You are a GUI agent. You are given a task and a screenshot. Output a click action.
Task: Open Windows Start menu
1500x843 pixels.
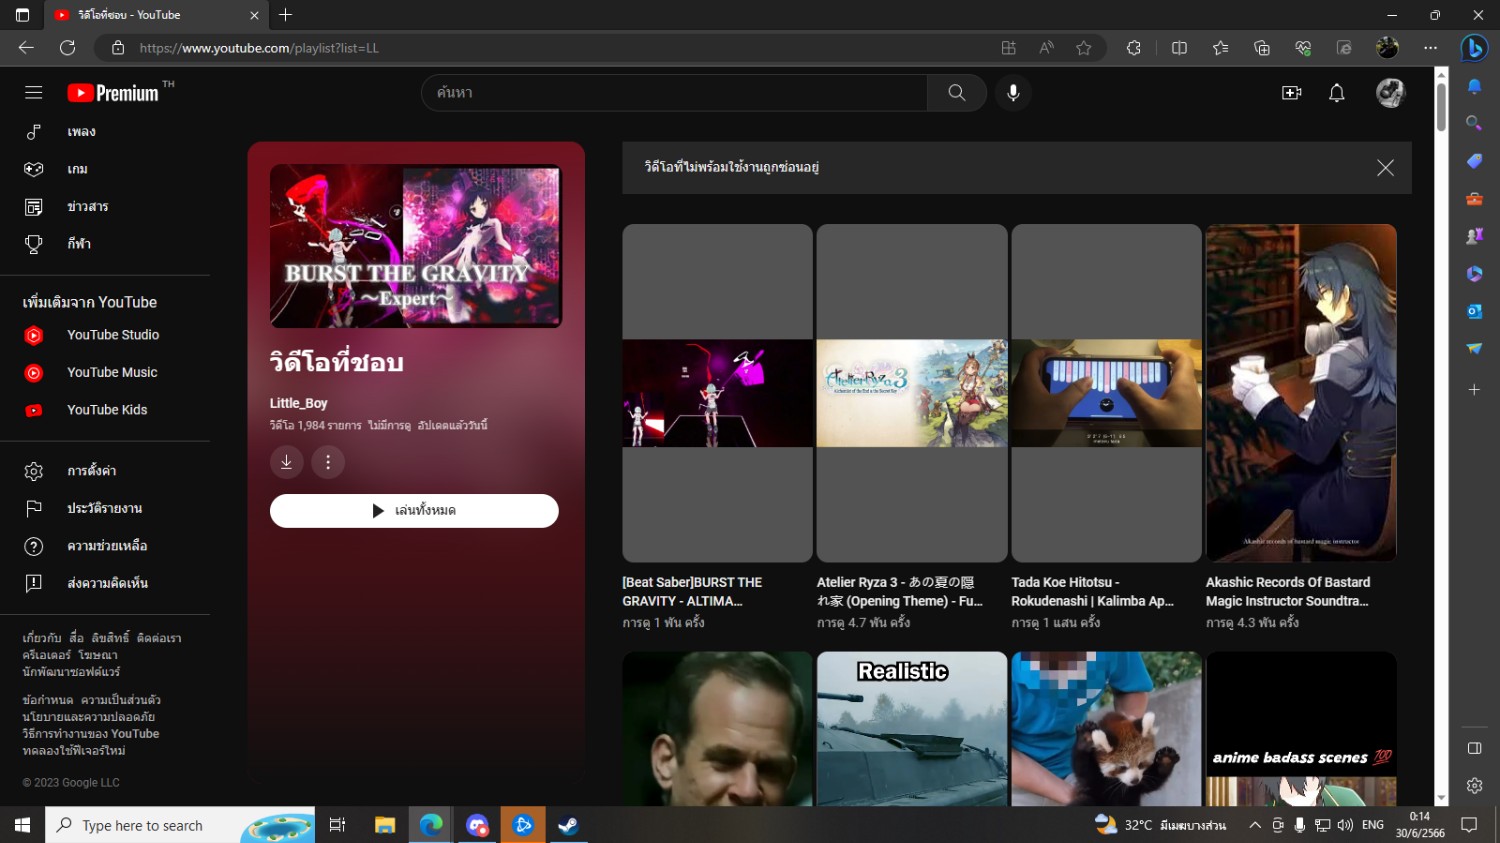click(22, 825)
